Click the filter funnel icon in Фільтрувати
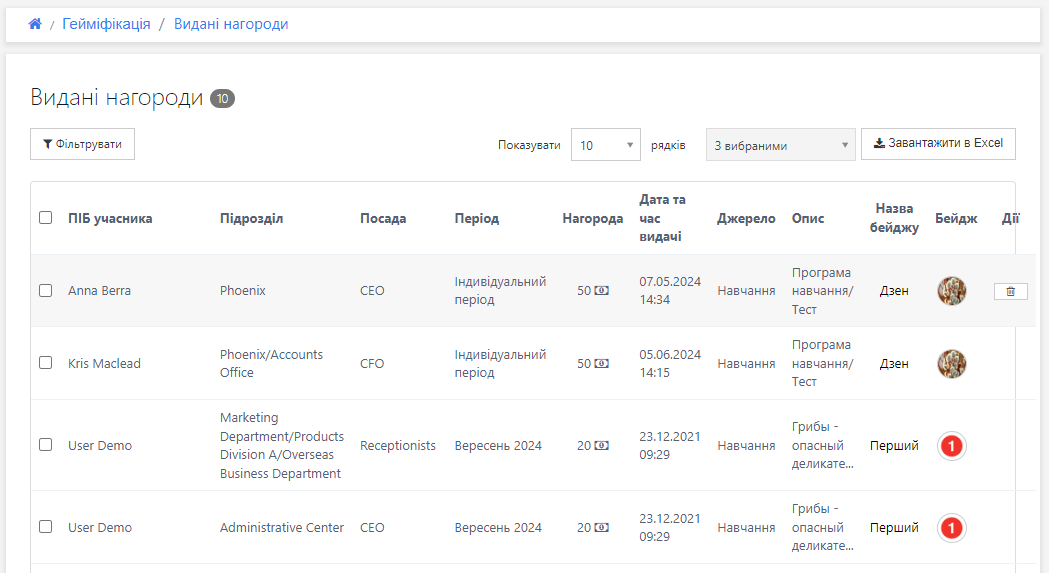Screen dimensions: 1049x573 47,144
